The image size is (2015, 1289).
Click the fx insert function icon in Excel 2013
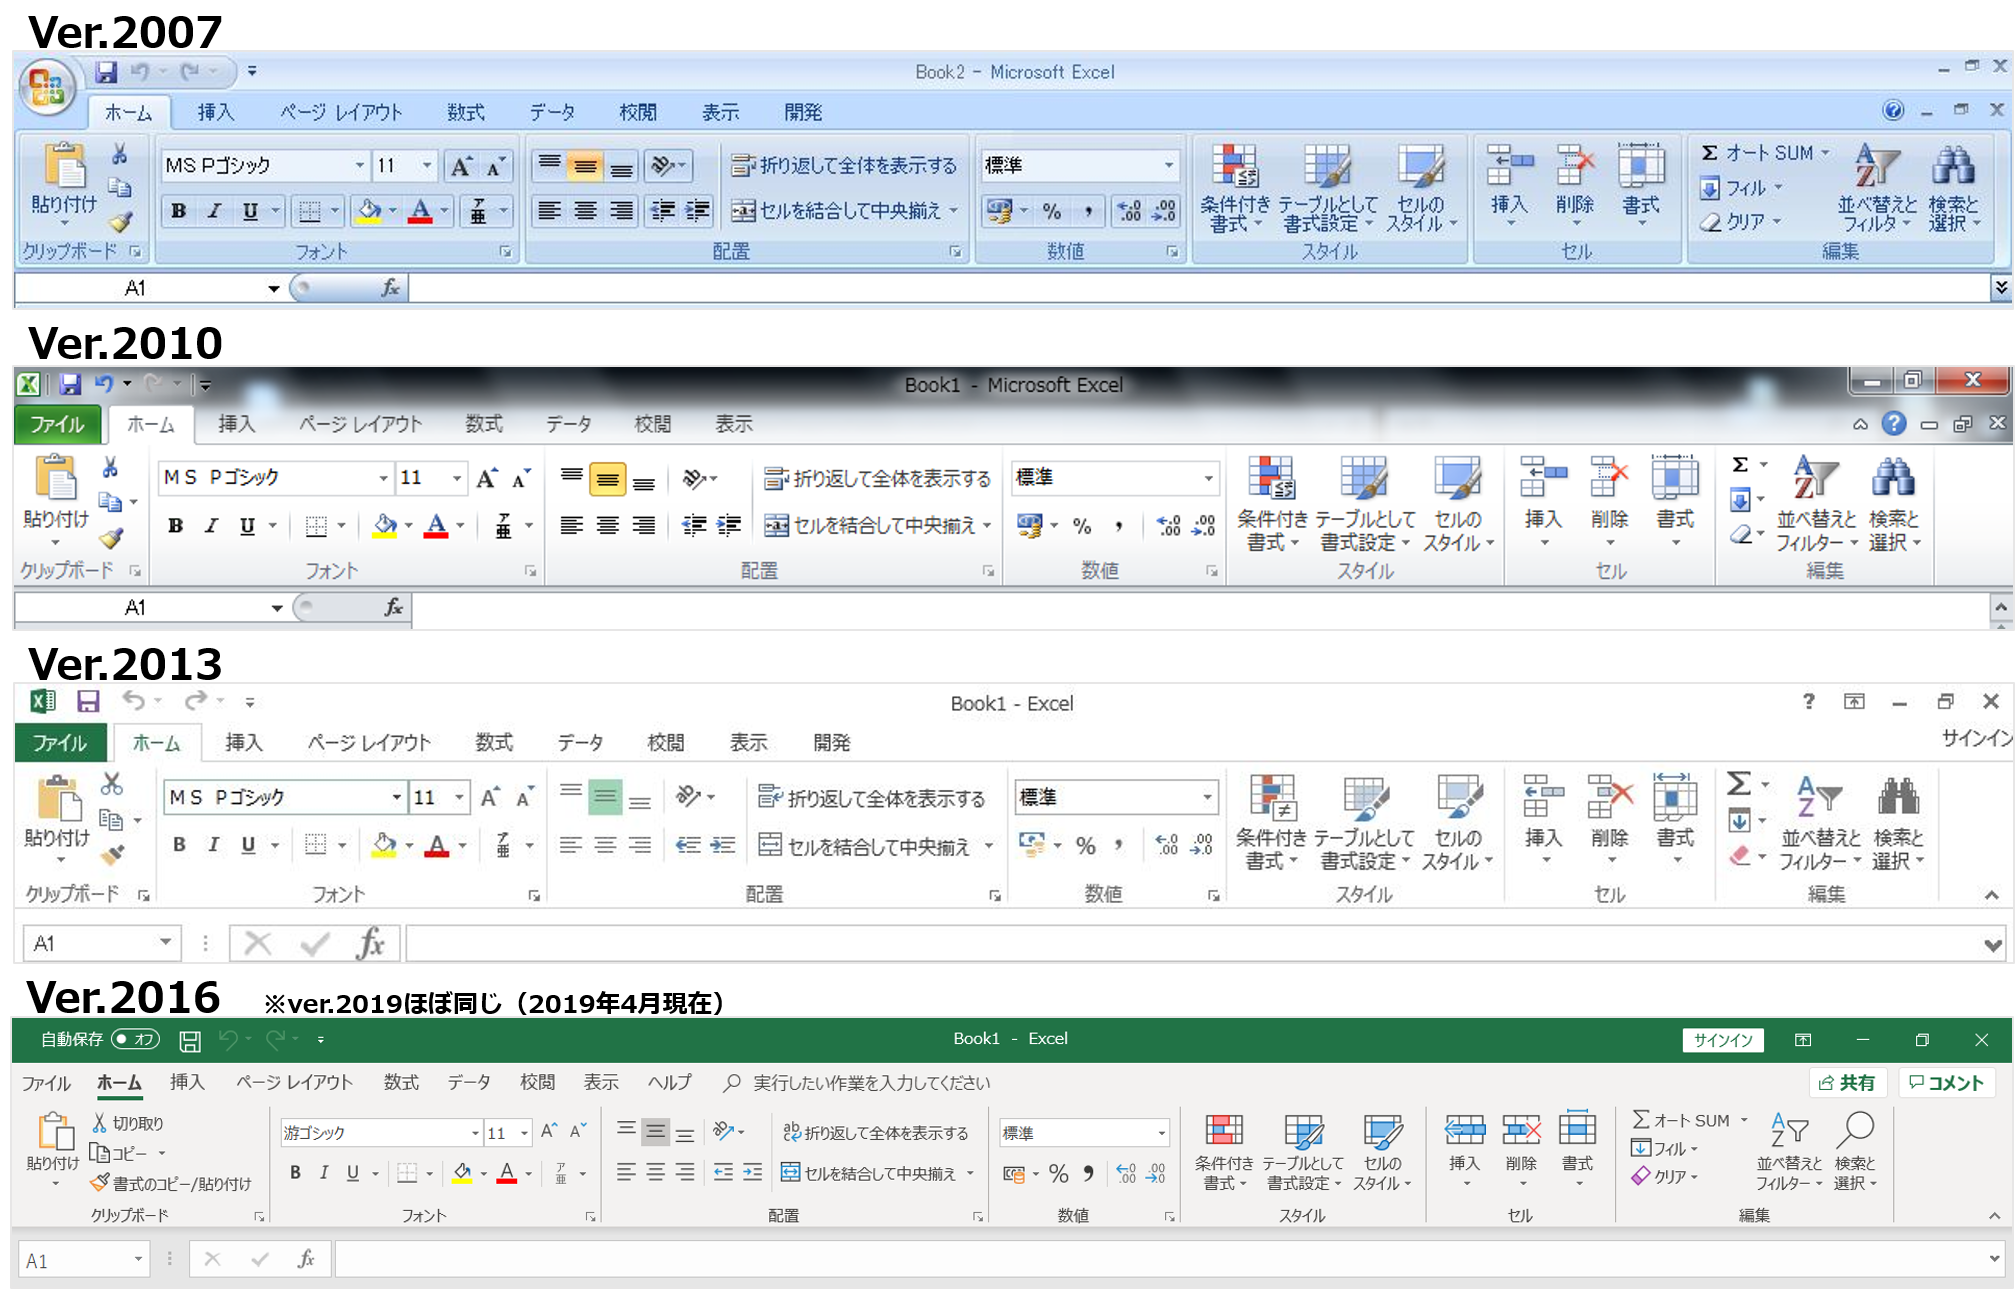coord(370,943)
